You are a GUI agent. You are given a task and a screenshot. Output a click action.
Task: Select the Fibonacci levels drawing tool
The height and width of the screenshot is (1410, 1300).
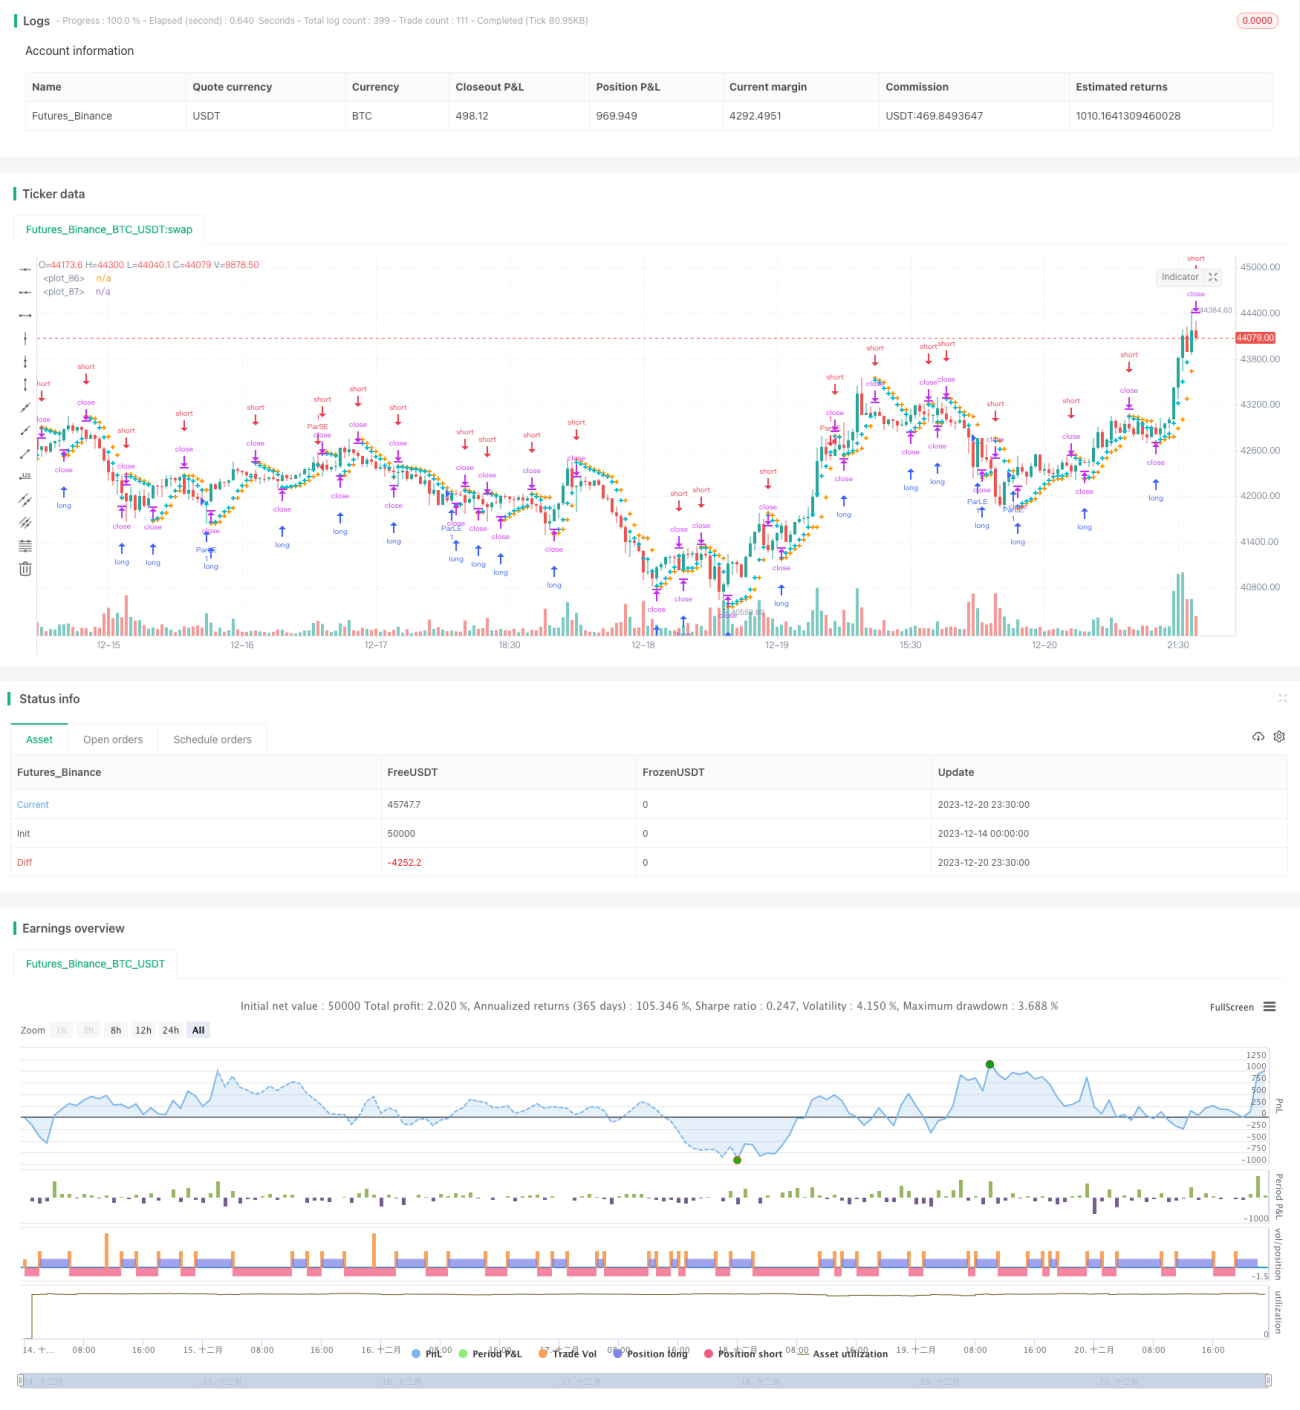(x=25, y=545)
